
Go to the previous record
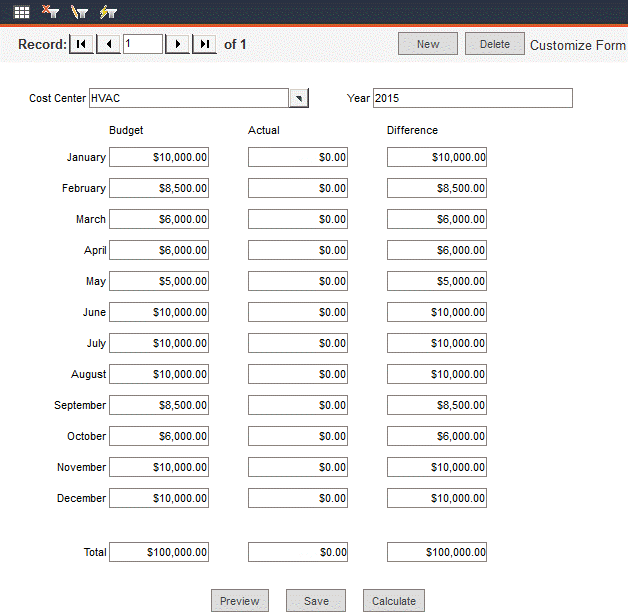109,44
